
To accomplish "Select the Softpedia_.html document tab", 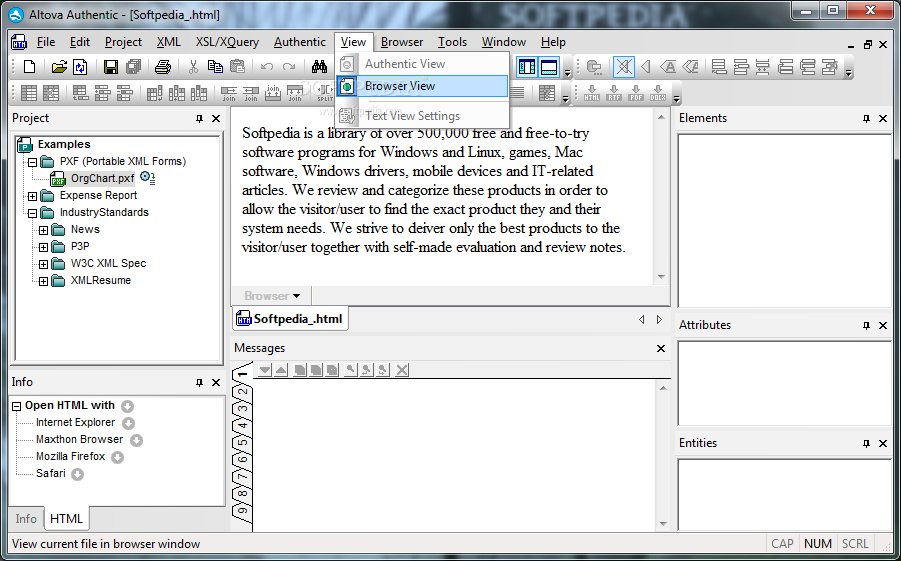I will [290, 319].
